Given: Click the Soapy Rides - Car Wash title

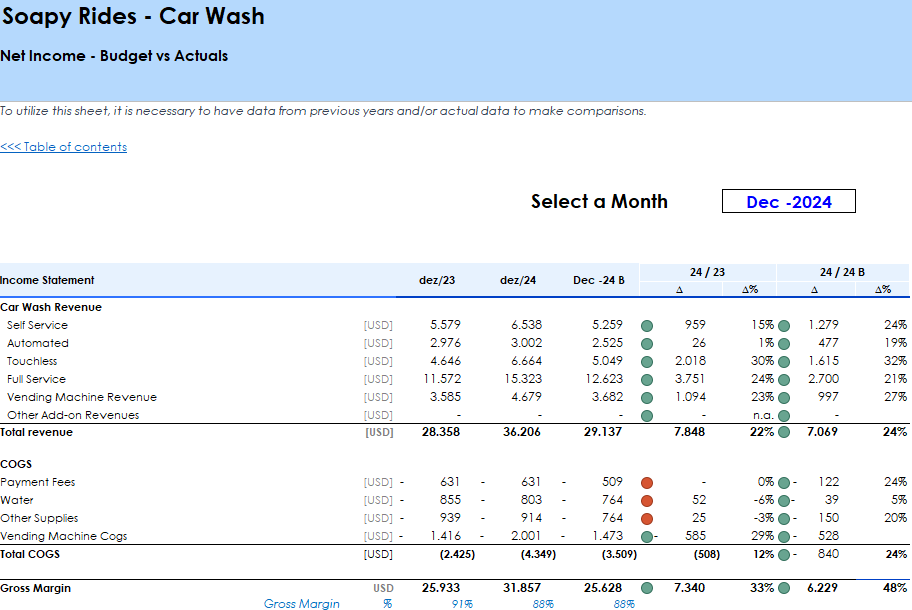Looking at the screenshot, I should coord(133,17).
